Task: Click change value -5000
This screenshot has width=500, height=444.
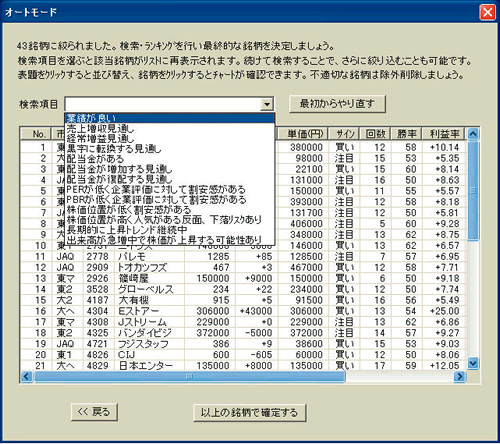Action: pos(259,333)
